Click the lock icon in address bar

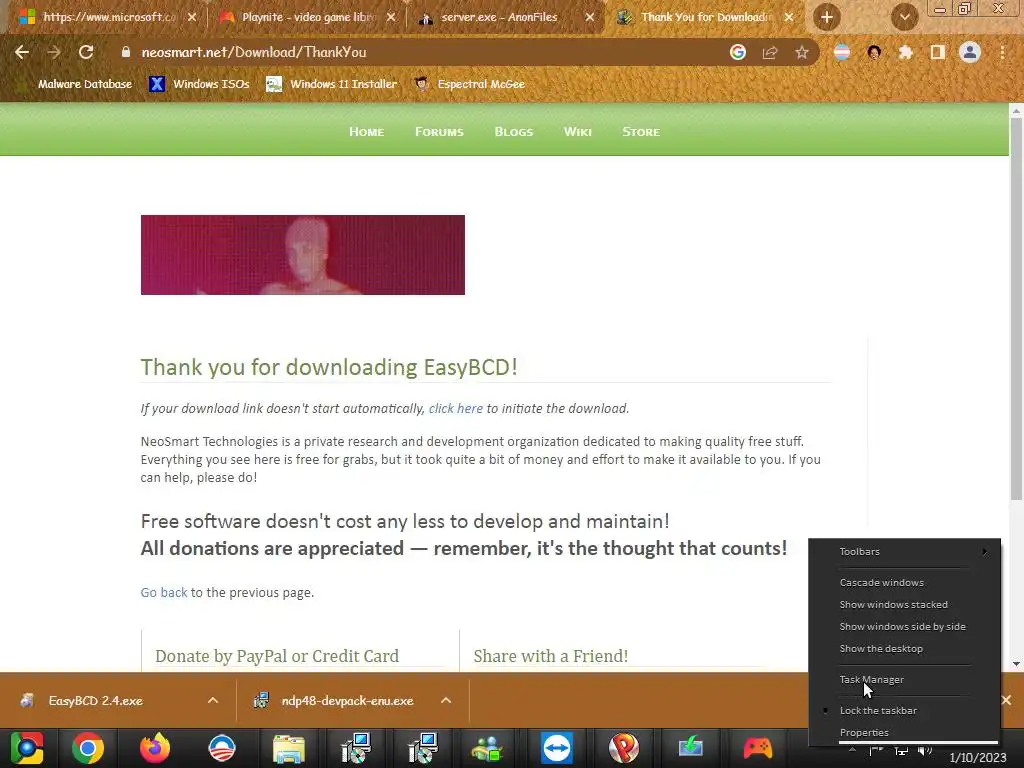click(x=126, y=52)
